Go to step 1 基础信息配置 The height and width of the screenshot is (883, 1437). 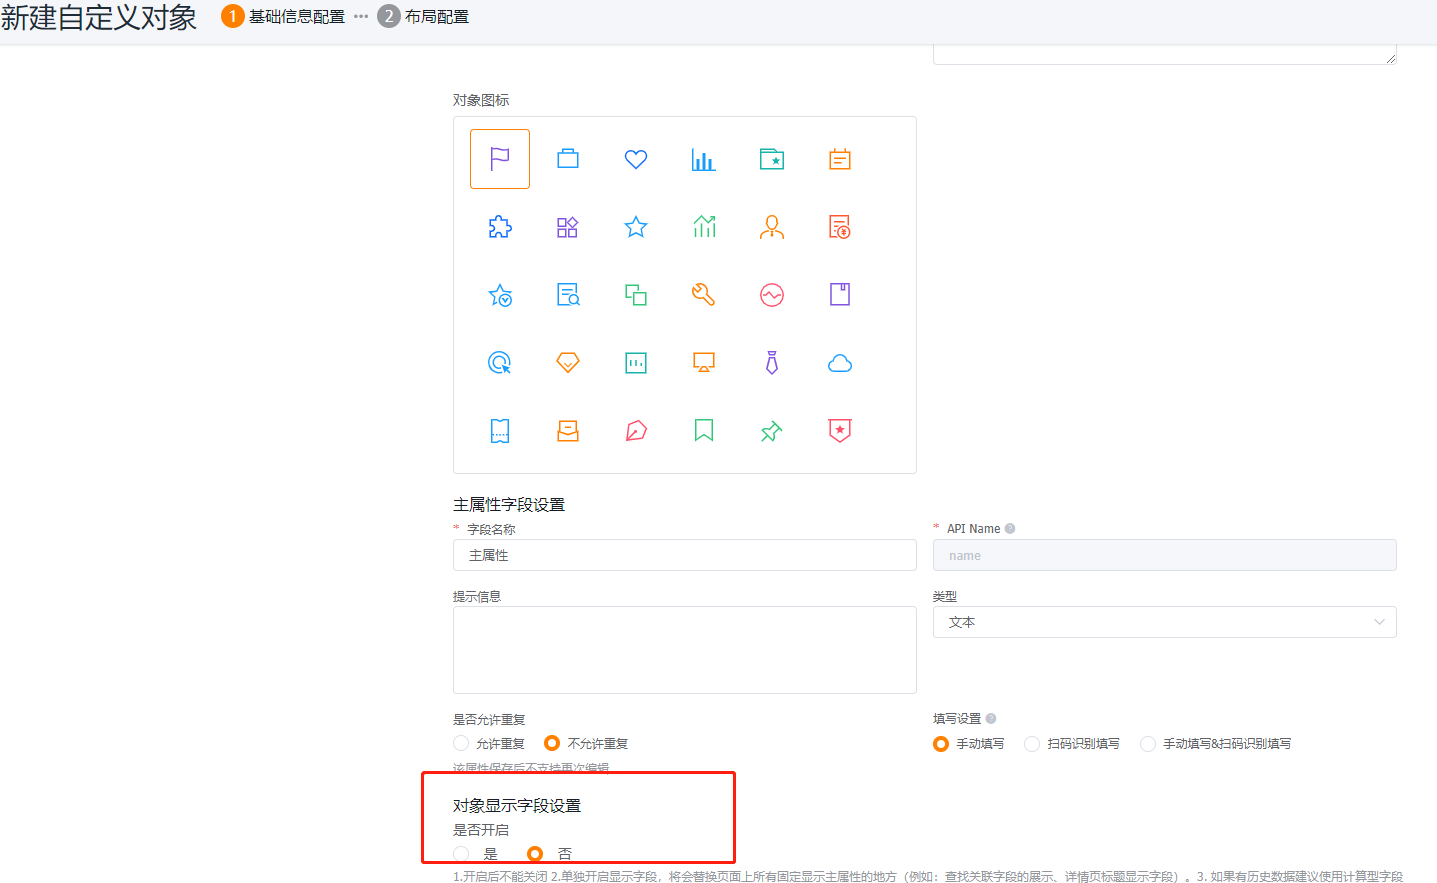[x=284, y=16]
